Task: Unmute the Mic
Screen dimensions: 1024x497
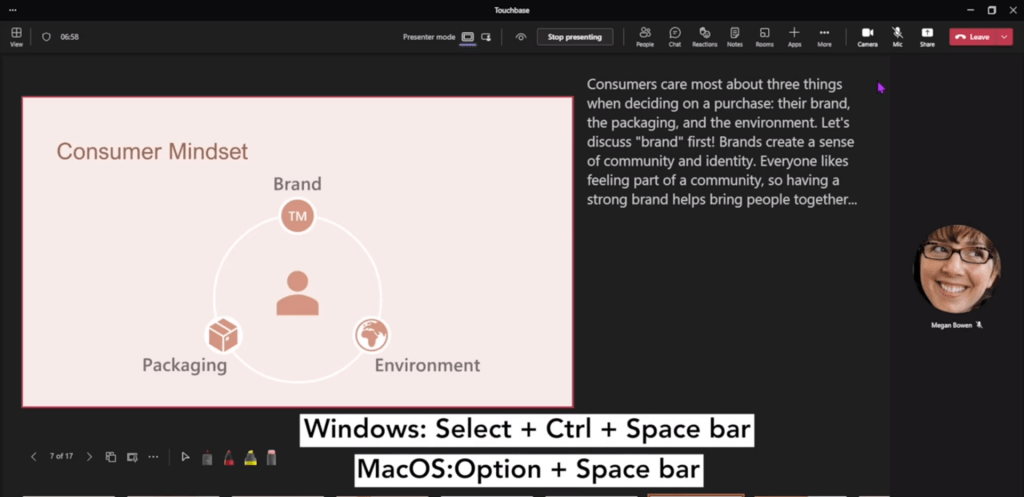Action: point(897,36)
